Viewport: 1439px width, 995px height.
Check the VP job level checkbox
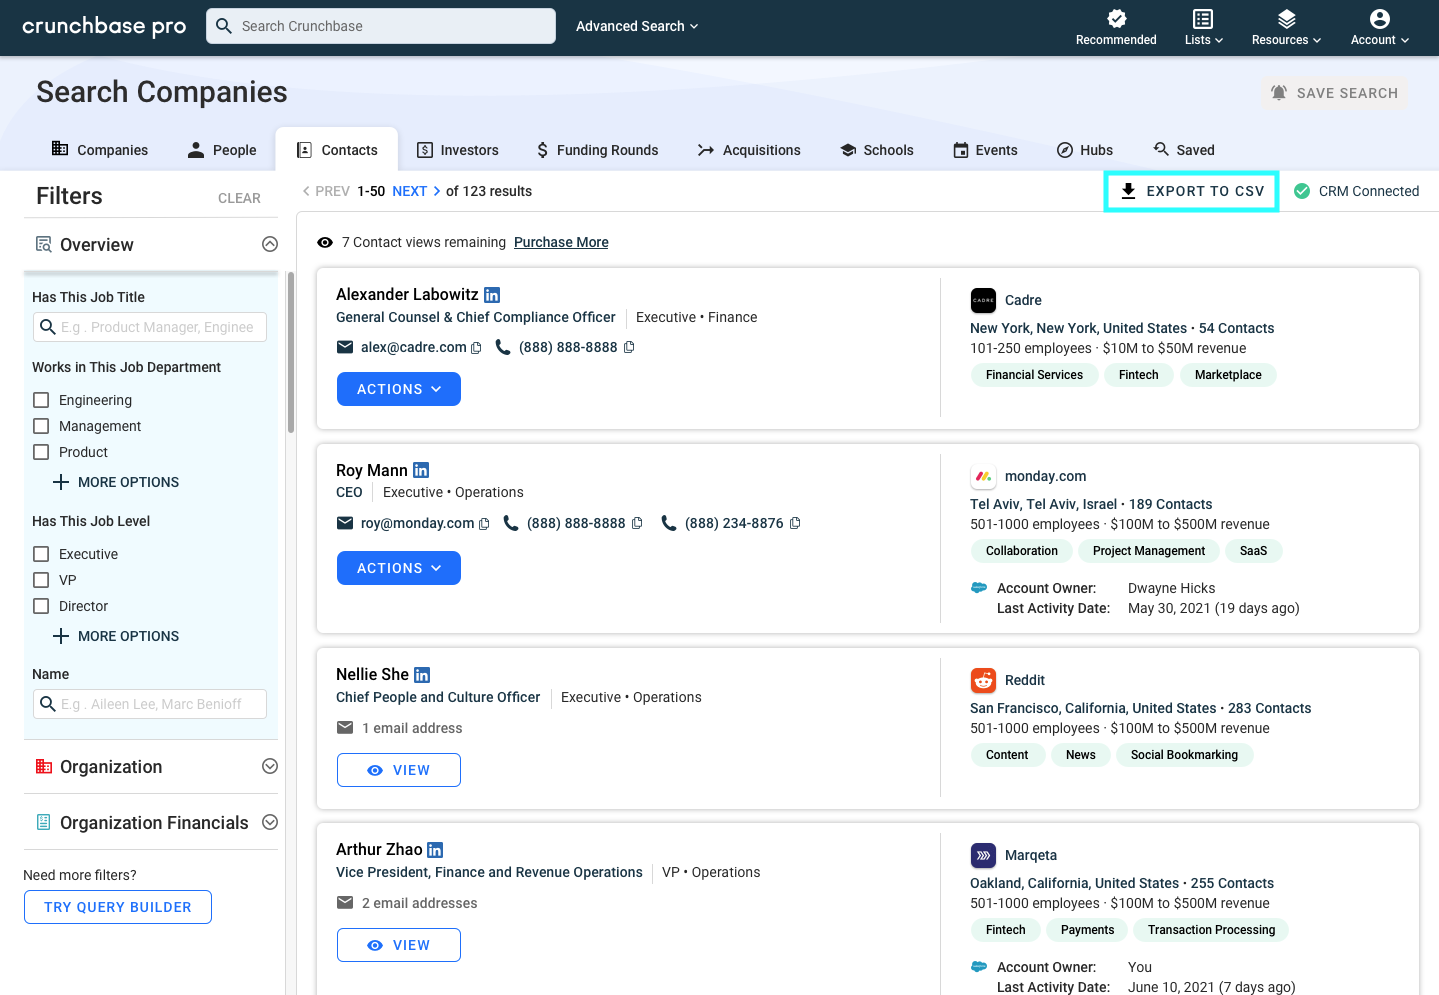(x=41, y=580)
